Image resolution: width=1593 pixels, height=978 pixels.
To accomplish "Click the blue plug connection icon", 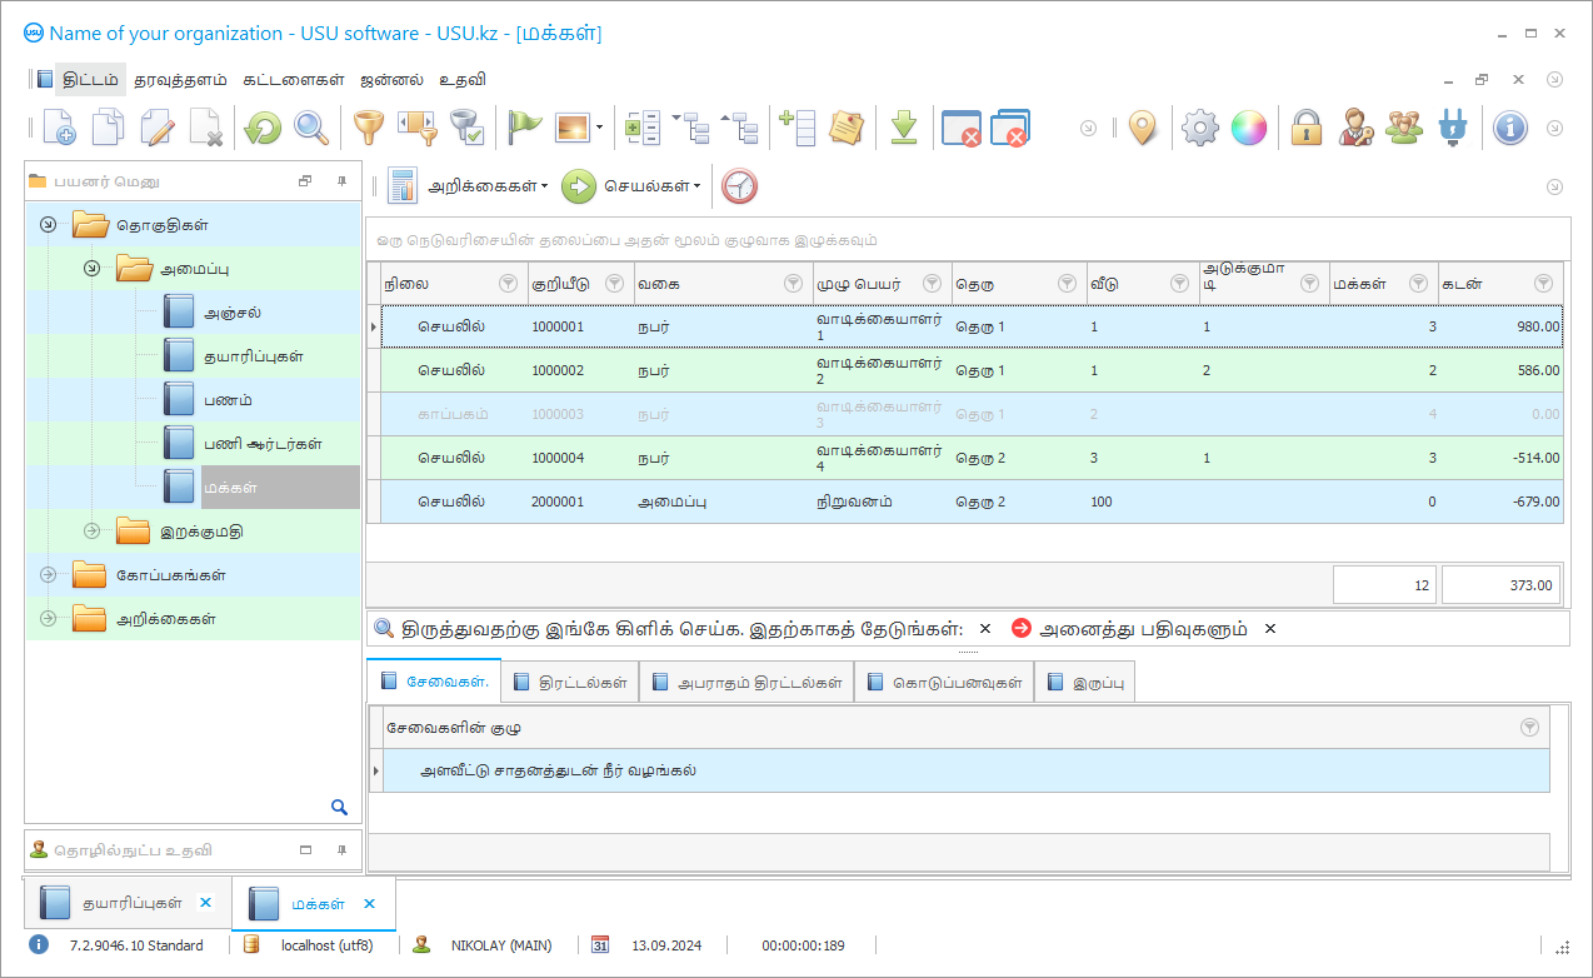I will point(1453,128).
